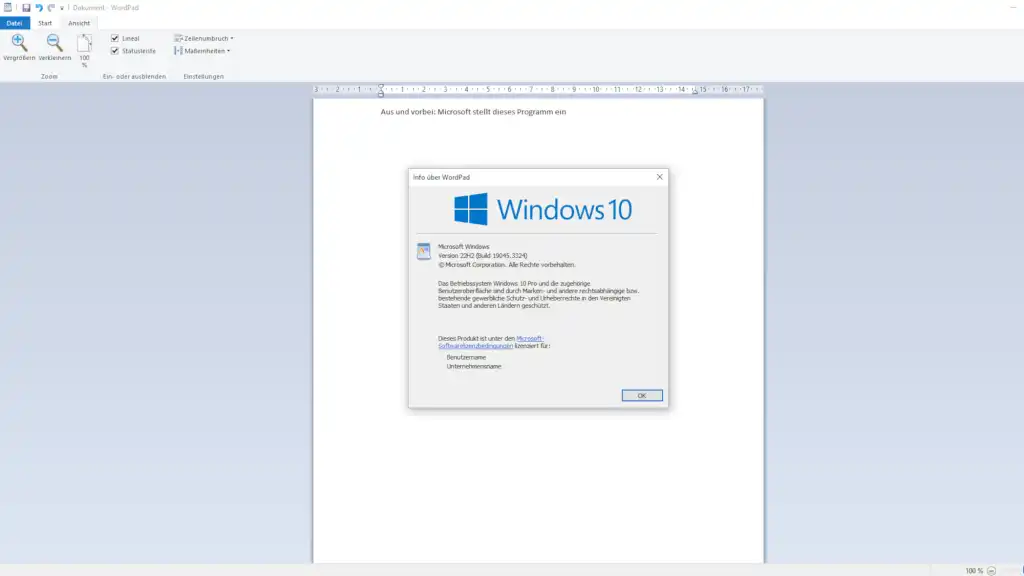Viewport: 1024px width, 576px height.
Task: Save the document via quick access toolbar
Action: tap(26, 8)
